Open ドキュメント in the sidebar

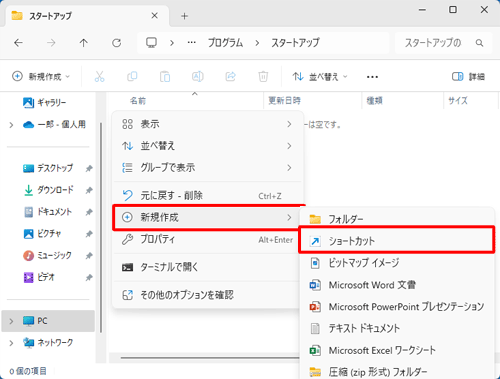(x=48, y=212)
